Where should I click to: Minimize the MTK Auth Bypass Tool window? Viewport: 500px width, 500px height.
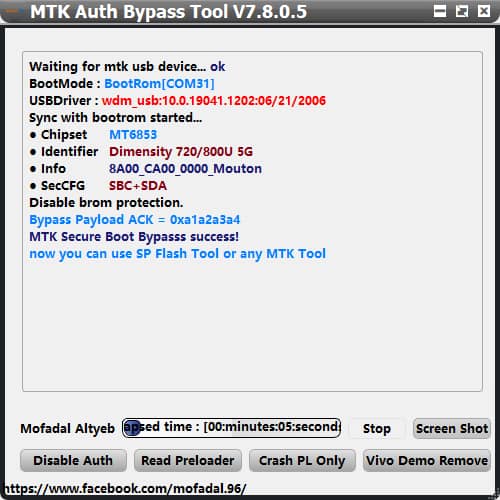[440, 11]
